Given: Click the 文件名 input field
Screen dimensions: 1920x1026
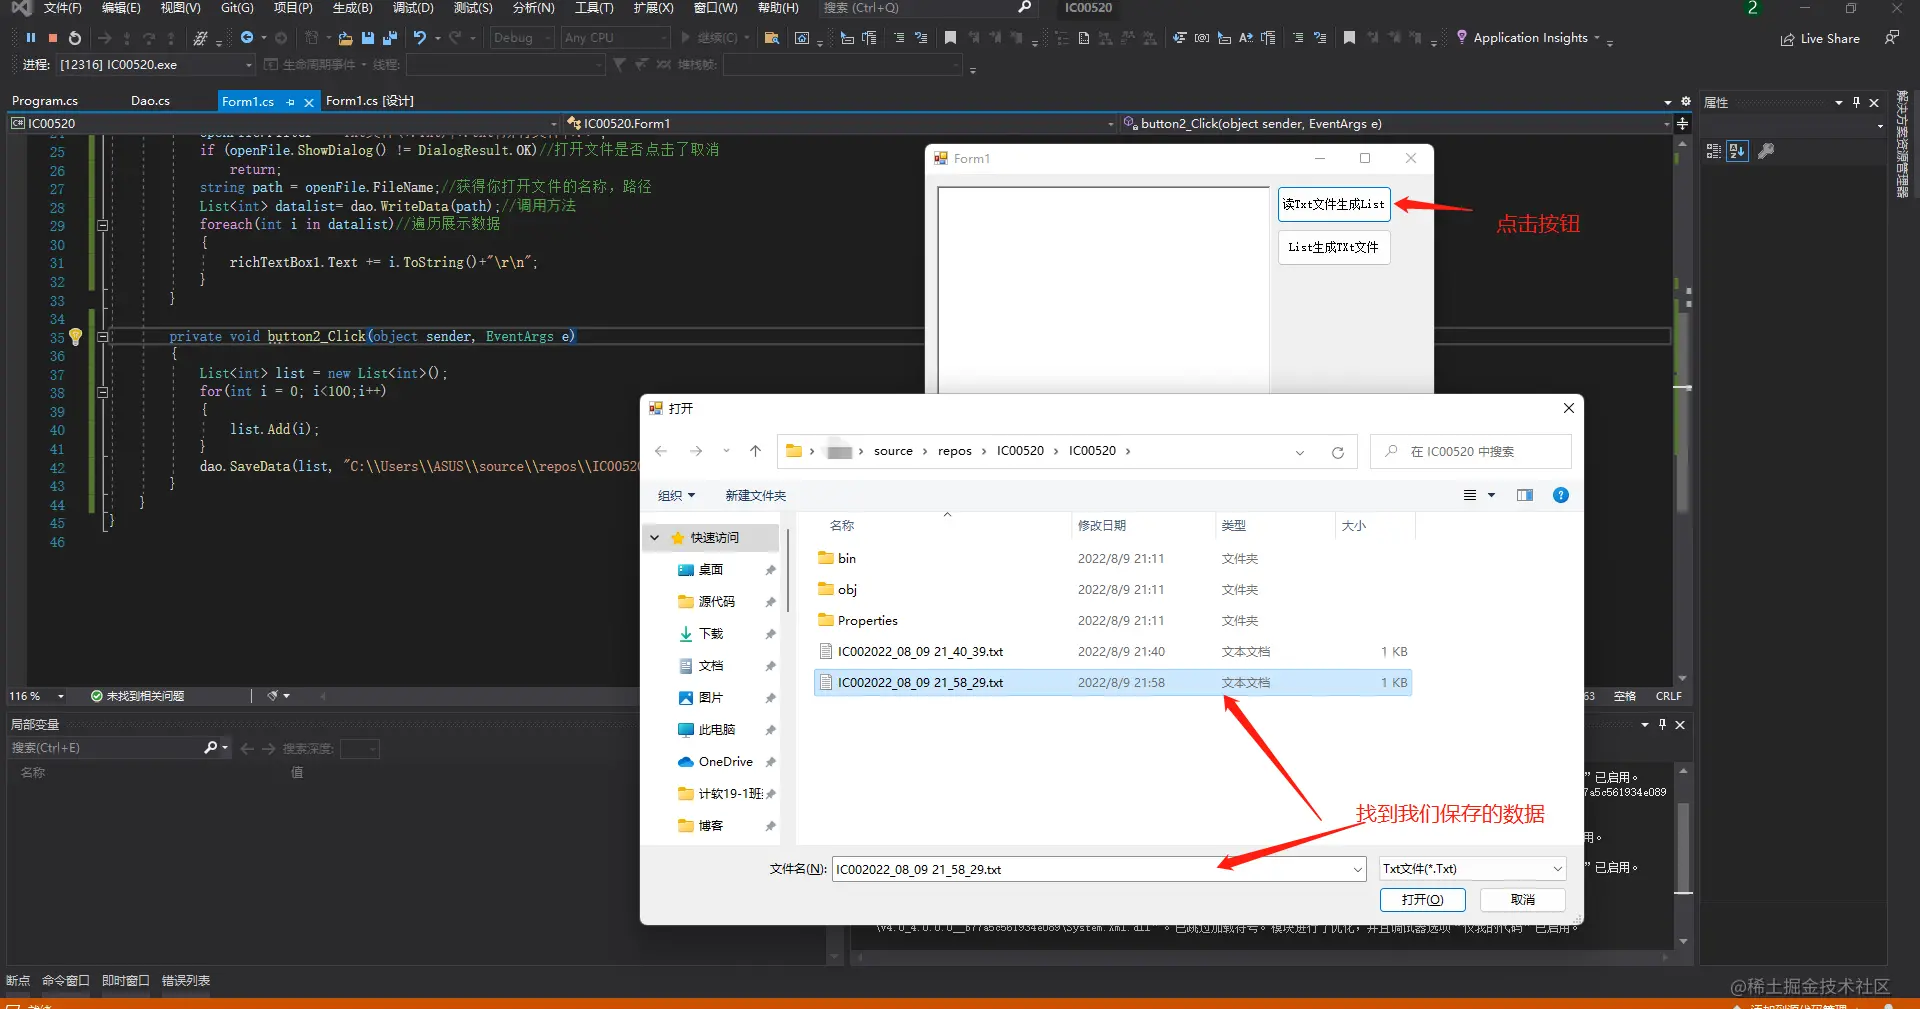Looking at the screenshot, I should 1090,869.
